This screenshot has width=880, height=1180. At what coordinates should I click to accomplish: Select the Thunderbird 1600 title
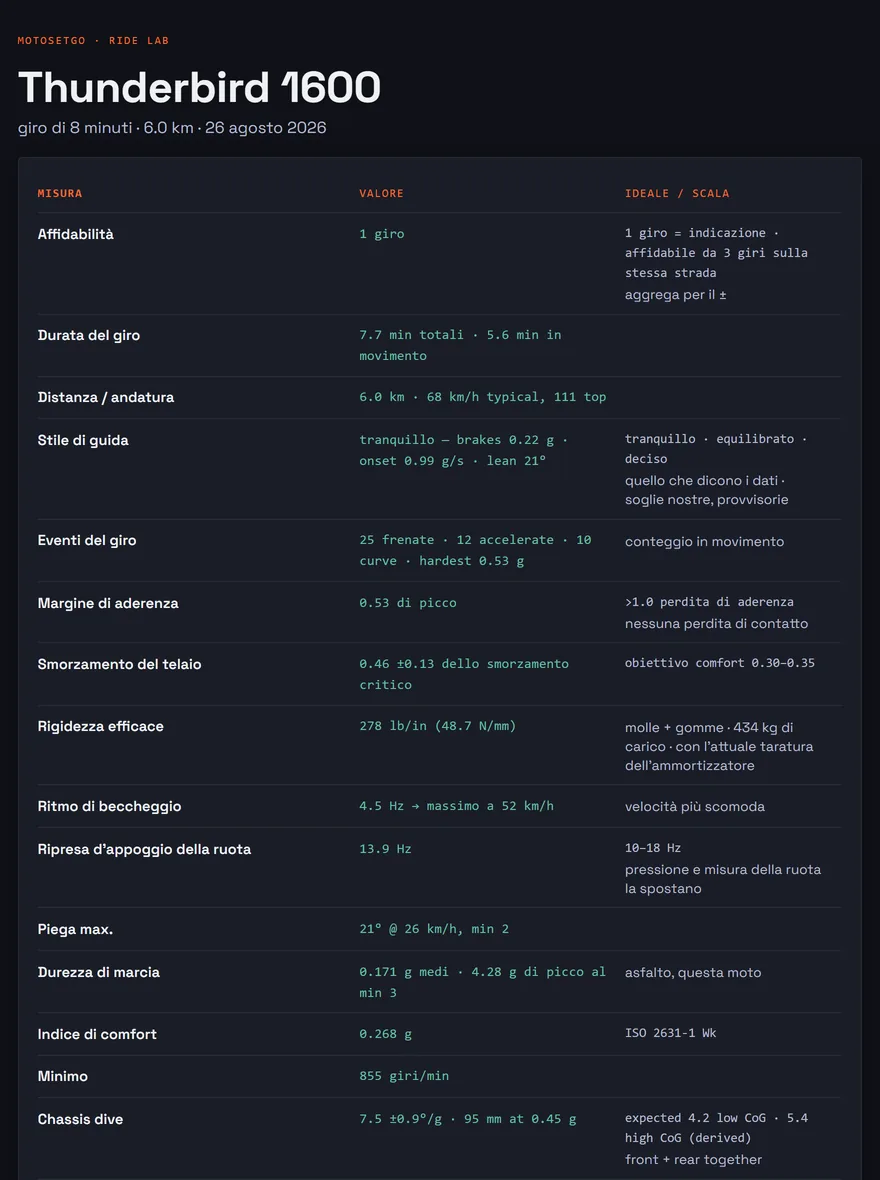click(199, 87)
